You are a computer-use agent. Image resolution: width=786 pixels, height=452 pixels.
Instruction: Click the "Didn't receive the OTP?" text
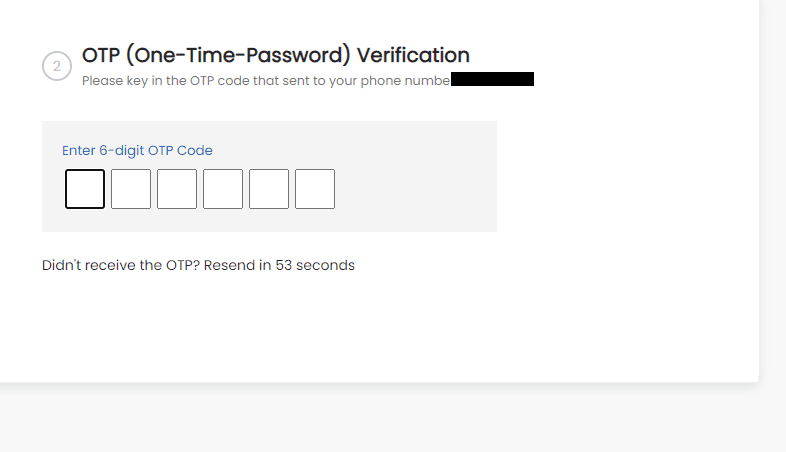[120, 266]
